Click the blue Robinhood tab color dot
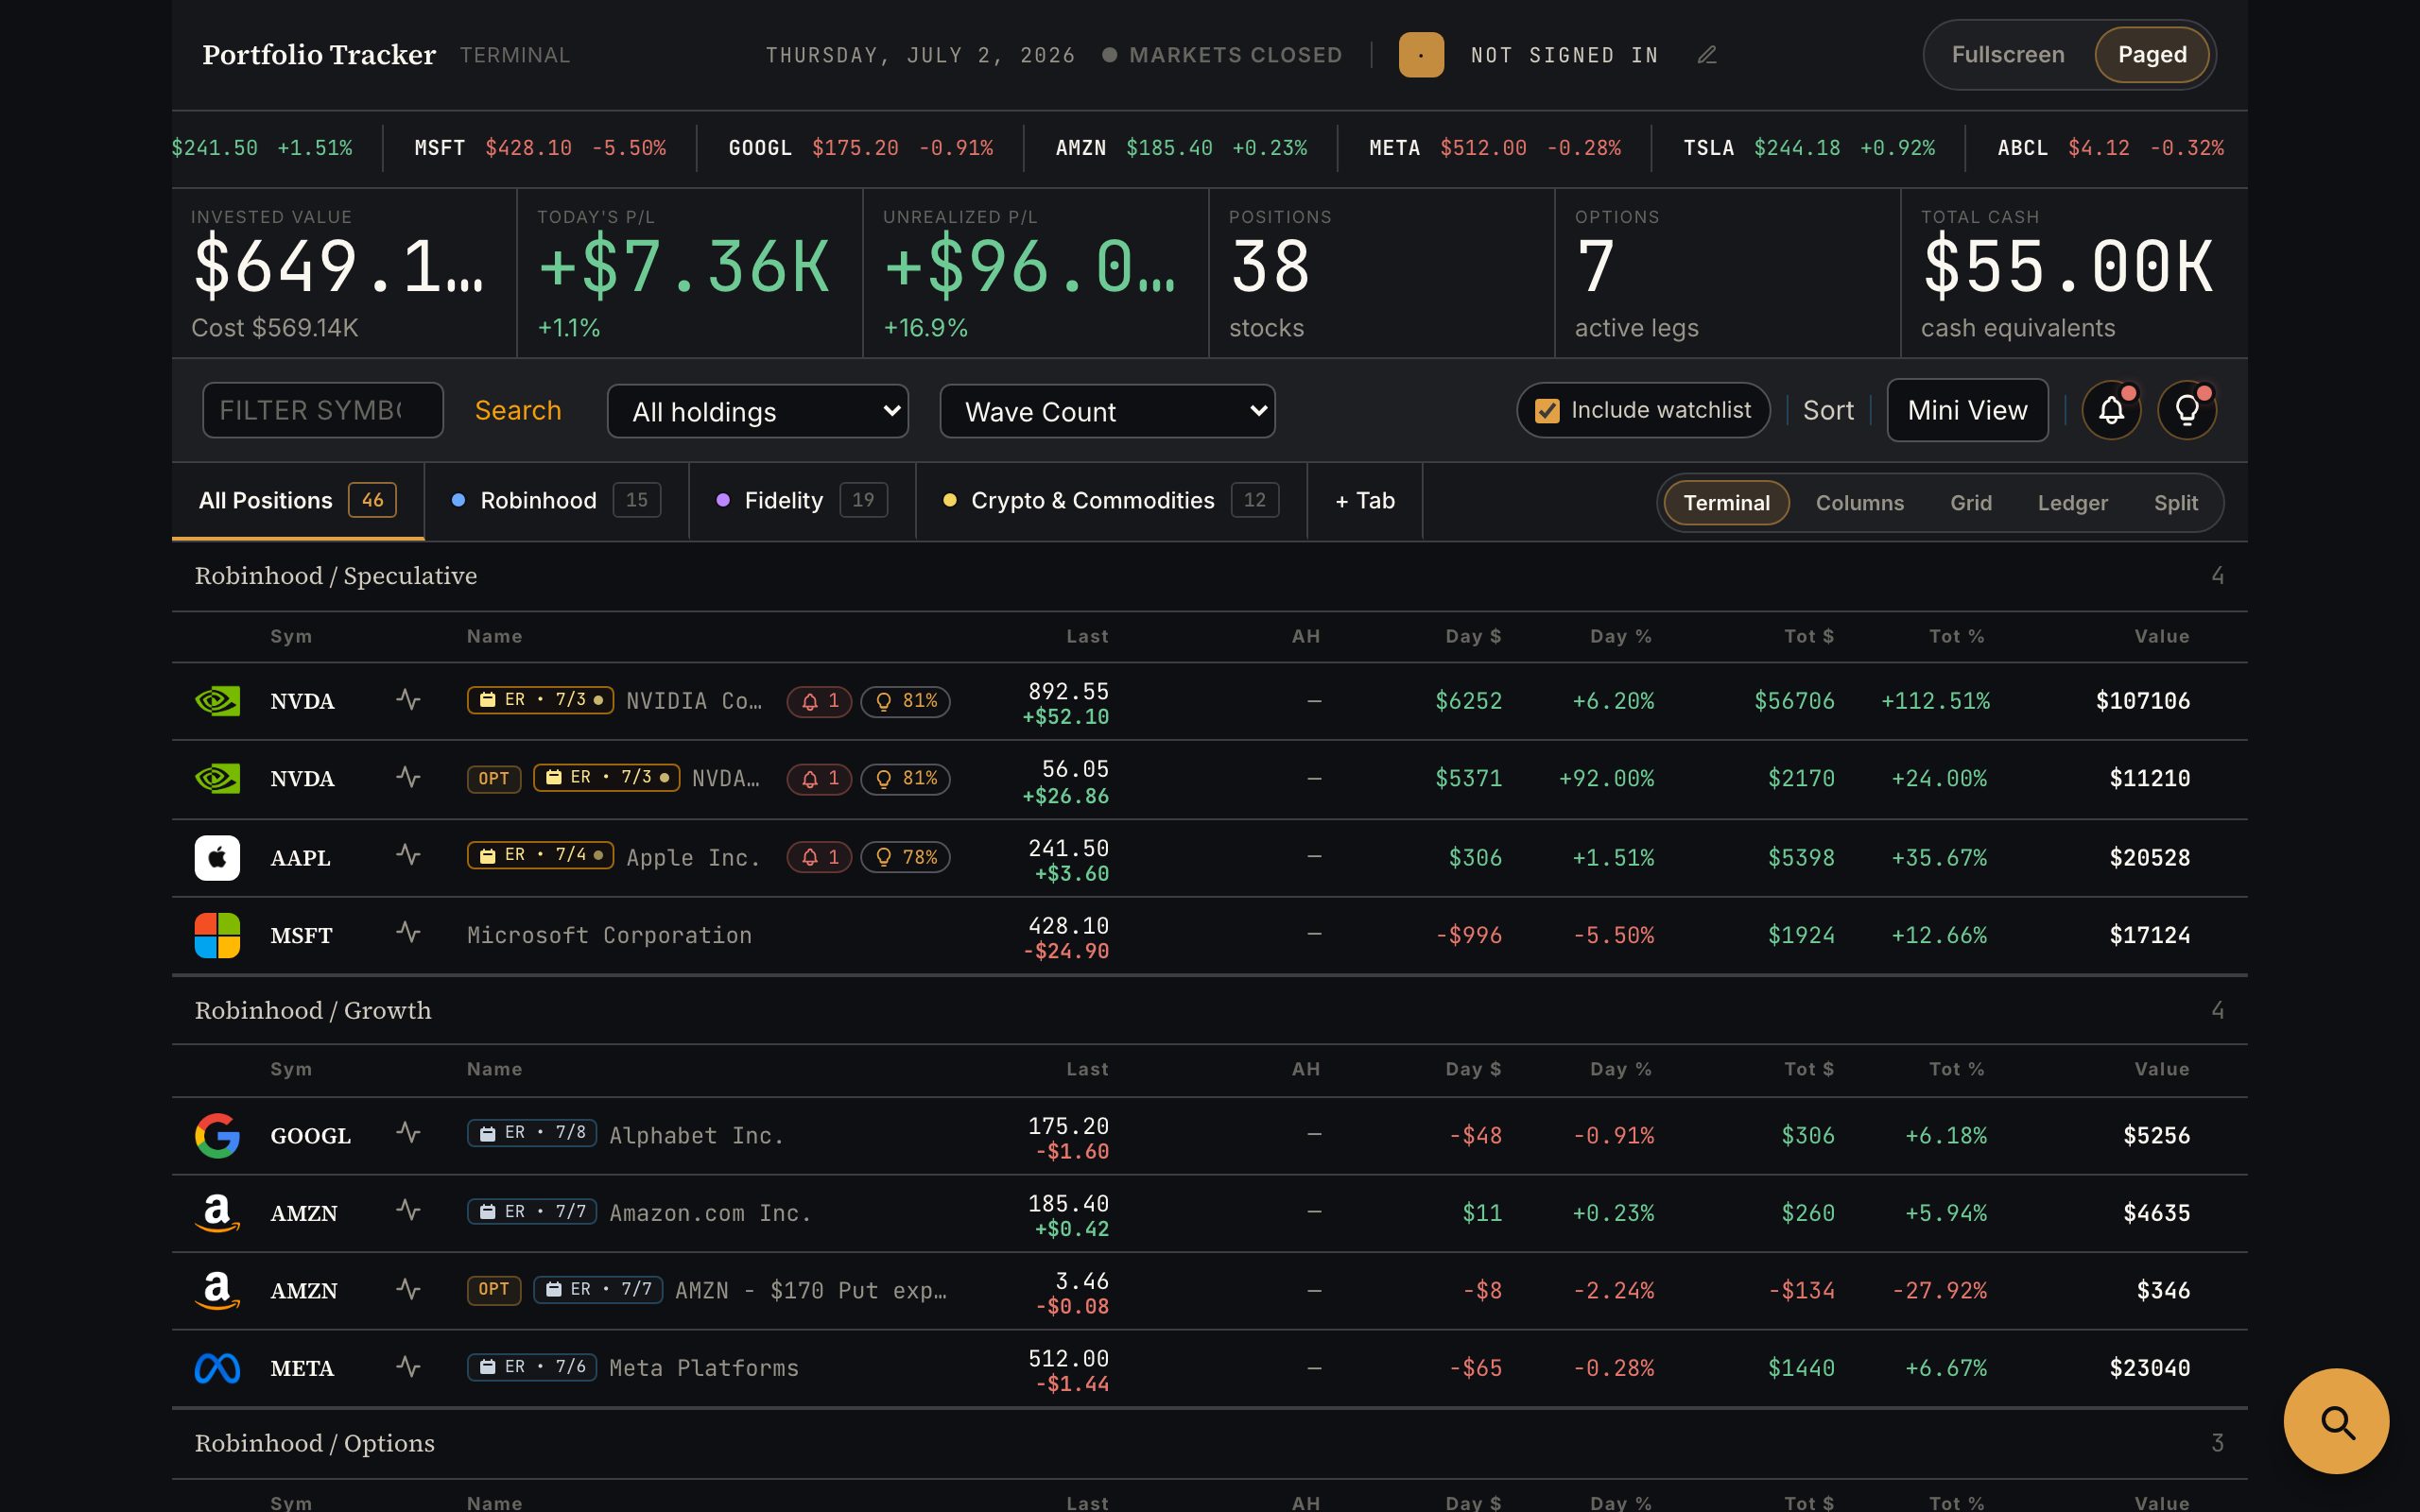 (458, 500)
